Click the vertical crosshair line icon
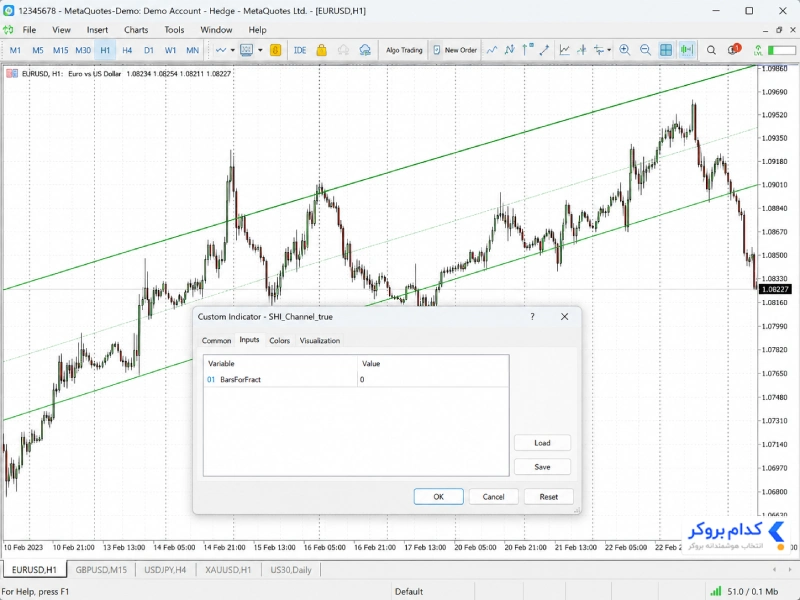This screenshot has height=600, width=800. [582, 50]
